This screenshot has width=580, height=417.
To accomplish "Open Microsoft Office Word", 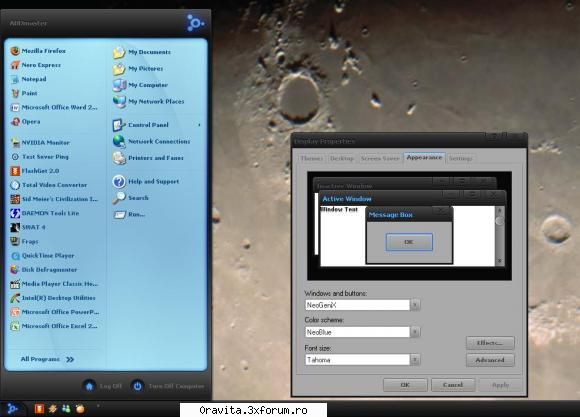I will [x=54, y=107].
